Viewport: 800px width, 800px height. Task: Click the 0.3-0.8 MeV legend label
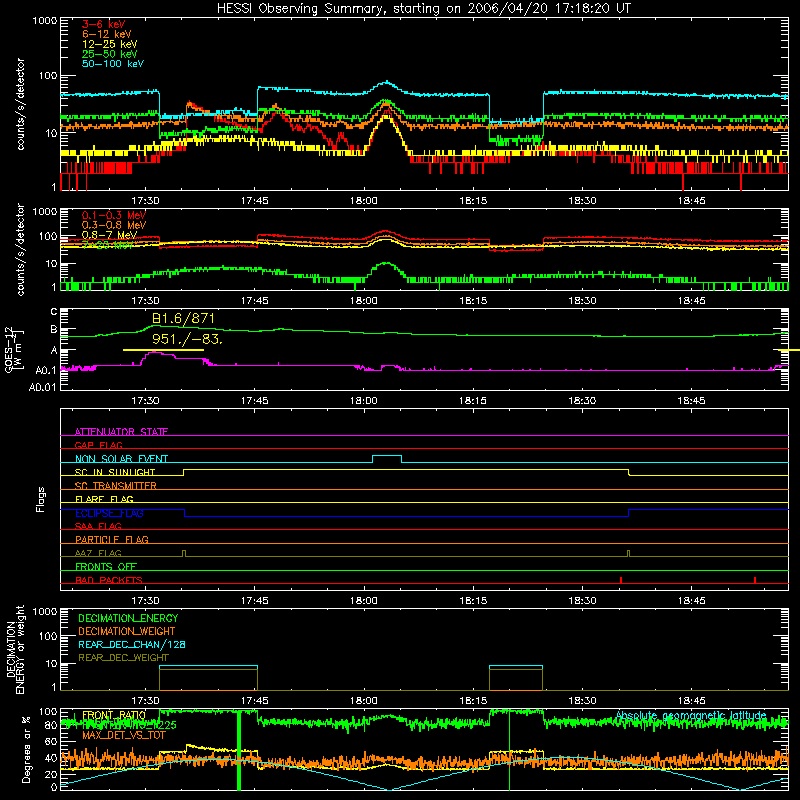click(x=114, y=225)
